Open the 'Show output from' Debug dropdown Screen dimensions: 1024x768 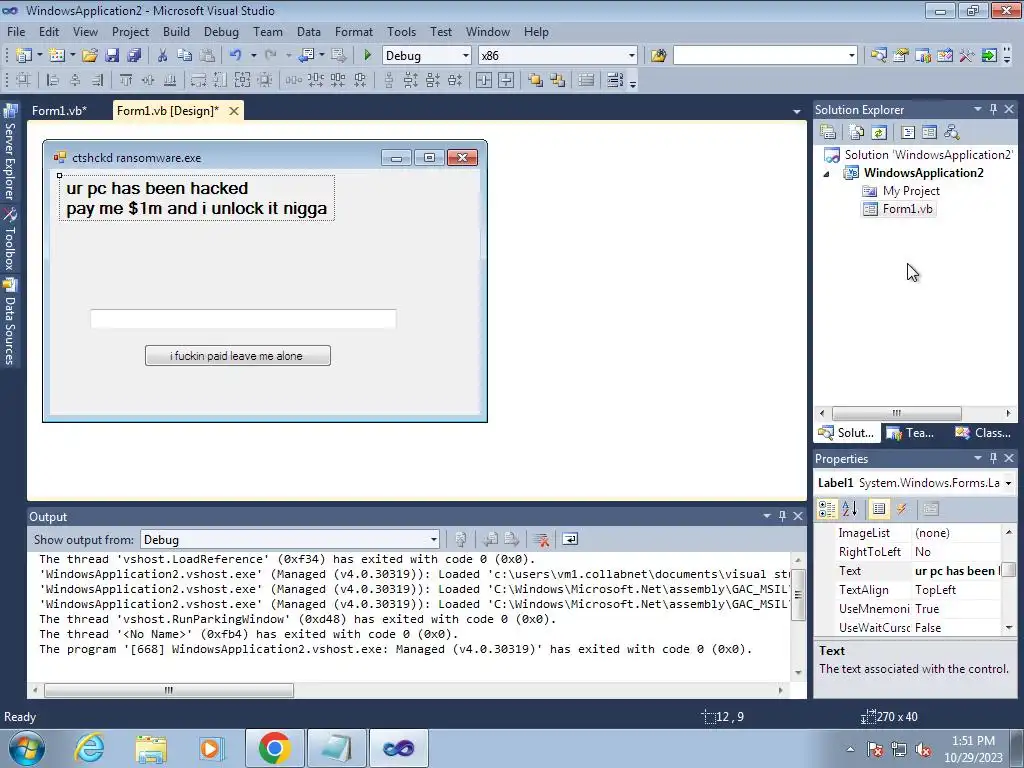click(433, 539)
